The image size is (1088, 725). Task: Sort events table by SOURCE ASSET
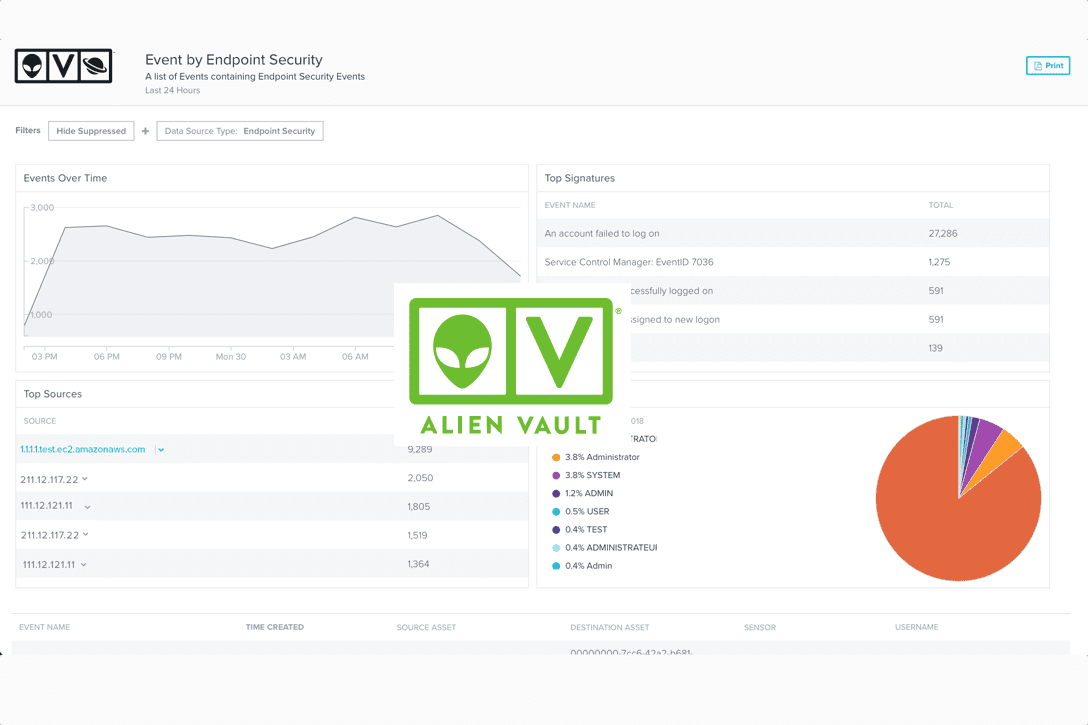[426, 627]
